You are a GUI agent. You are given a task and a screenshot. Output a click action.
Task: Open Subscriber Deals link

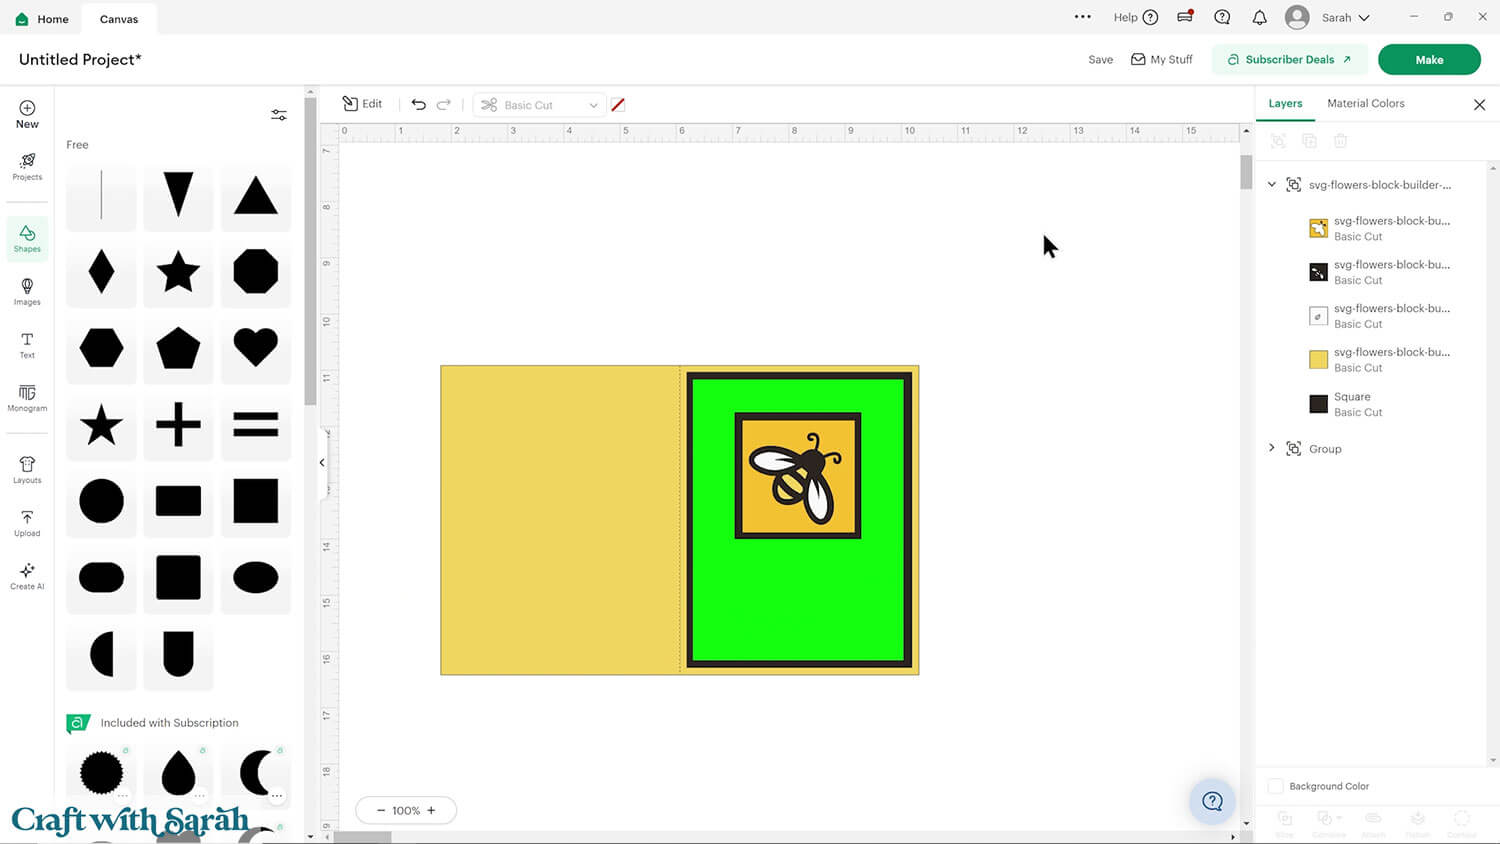coord(1289,60)
